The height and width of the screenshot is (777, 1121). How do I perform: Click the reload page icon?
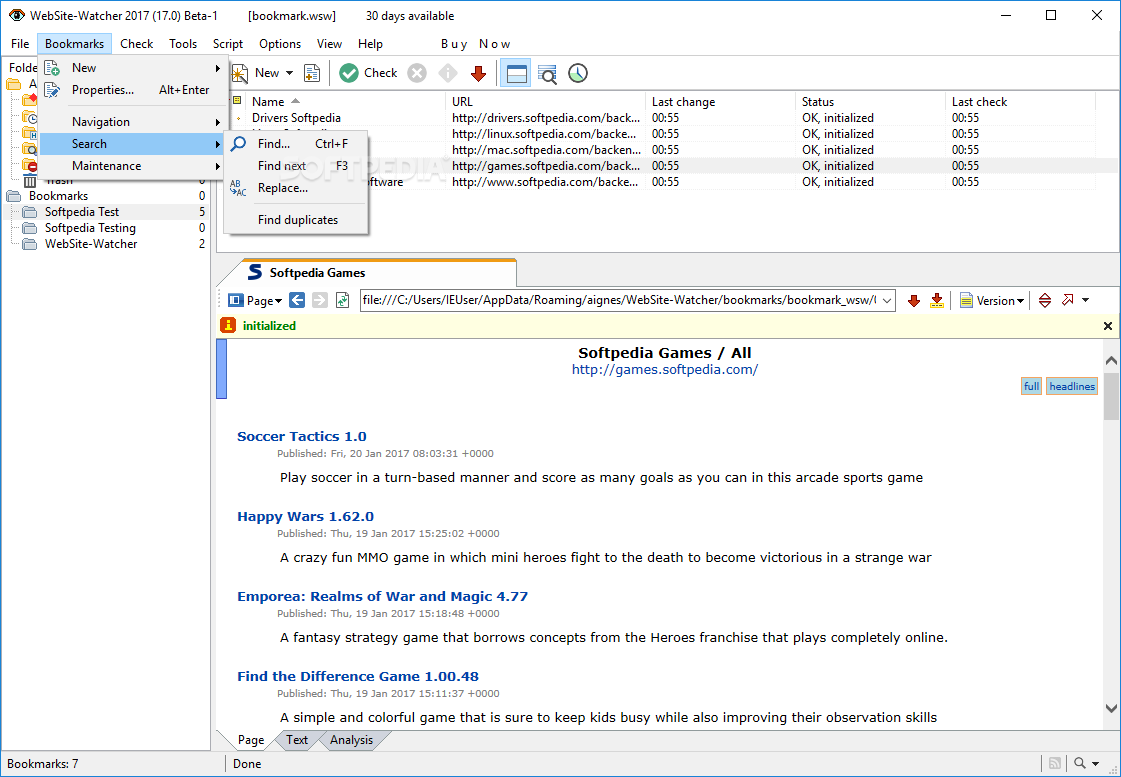[342, 300]
